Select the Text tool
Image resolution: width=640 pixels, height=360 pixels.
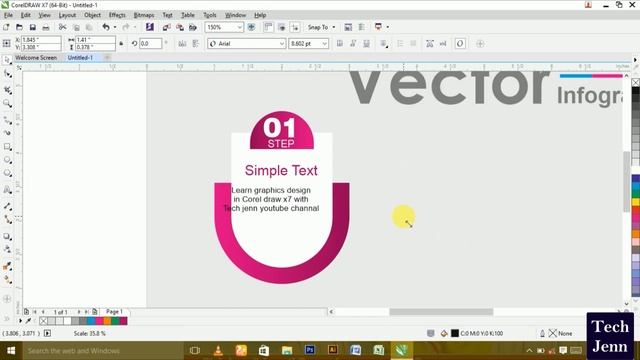tap(7, 190)
